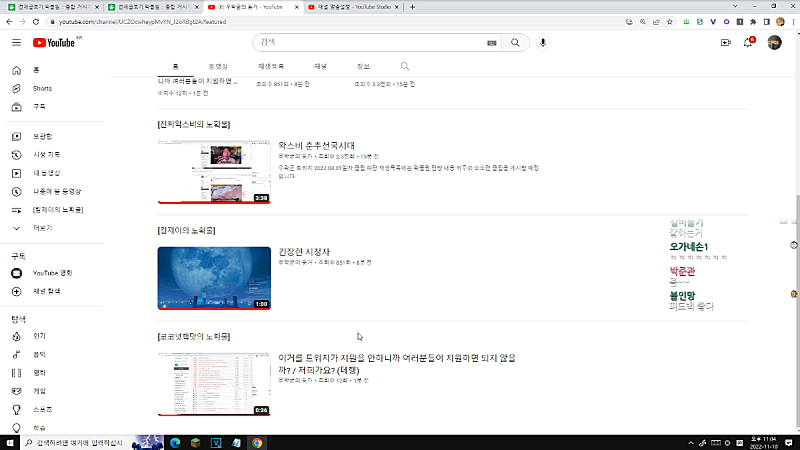This screenshot has width=800, height=450.
Task: Toggle the Chrome side panel icon
Action: [766, 22]
